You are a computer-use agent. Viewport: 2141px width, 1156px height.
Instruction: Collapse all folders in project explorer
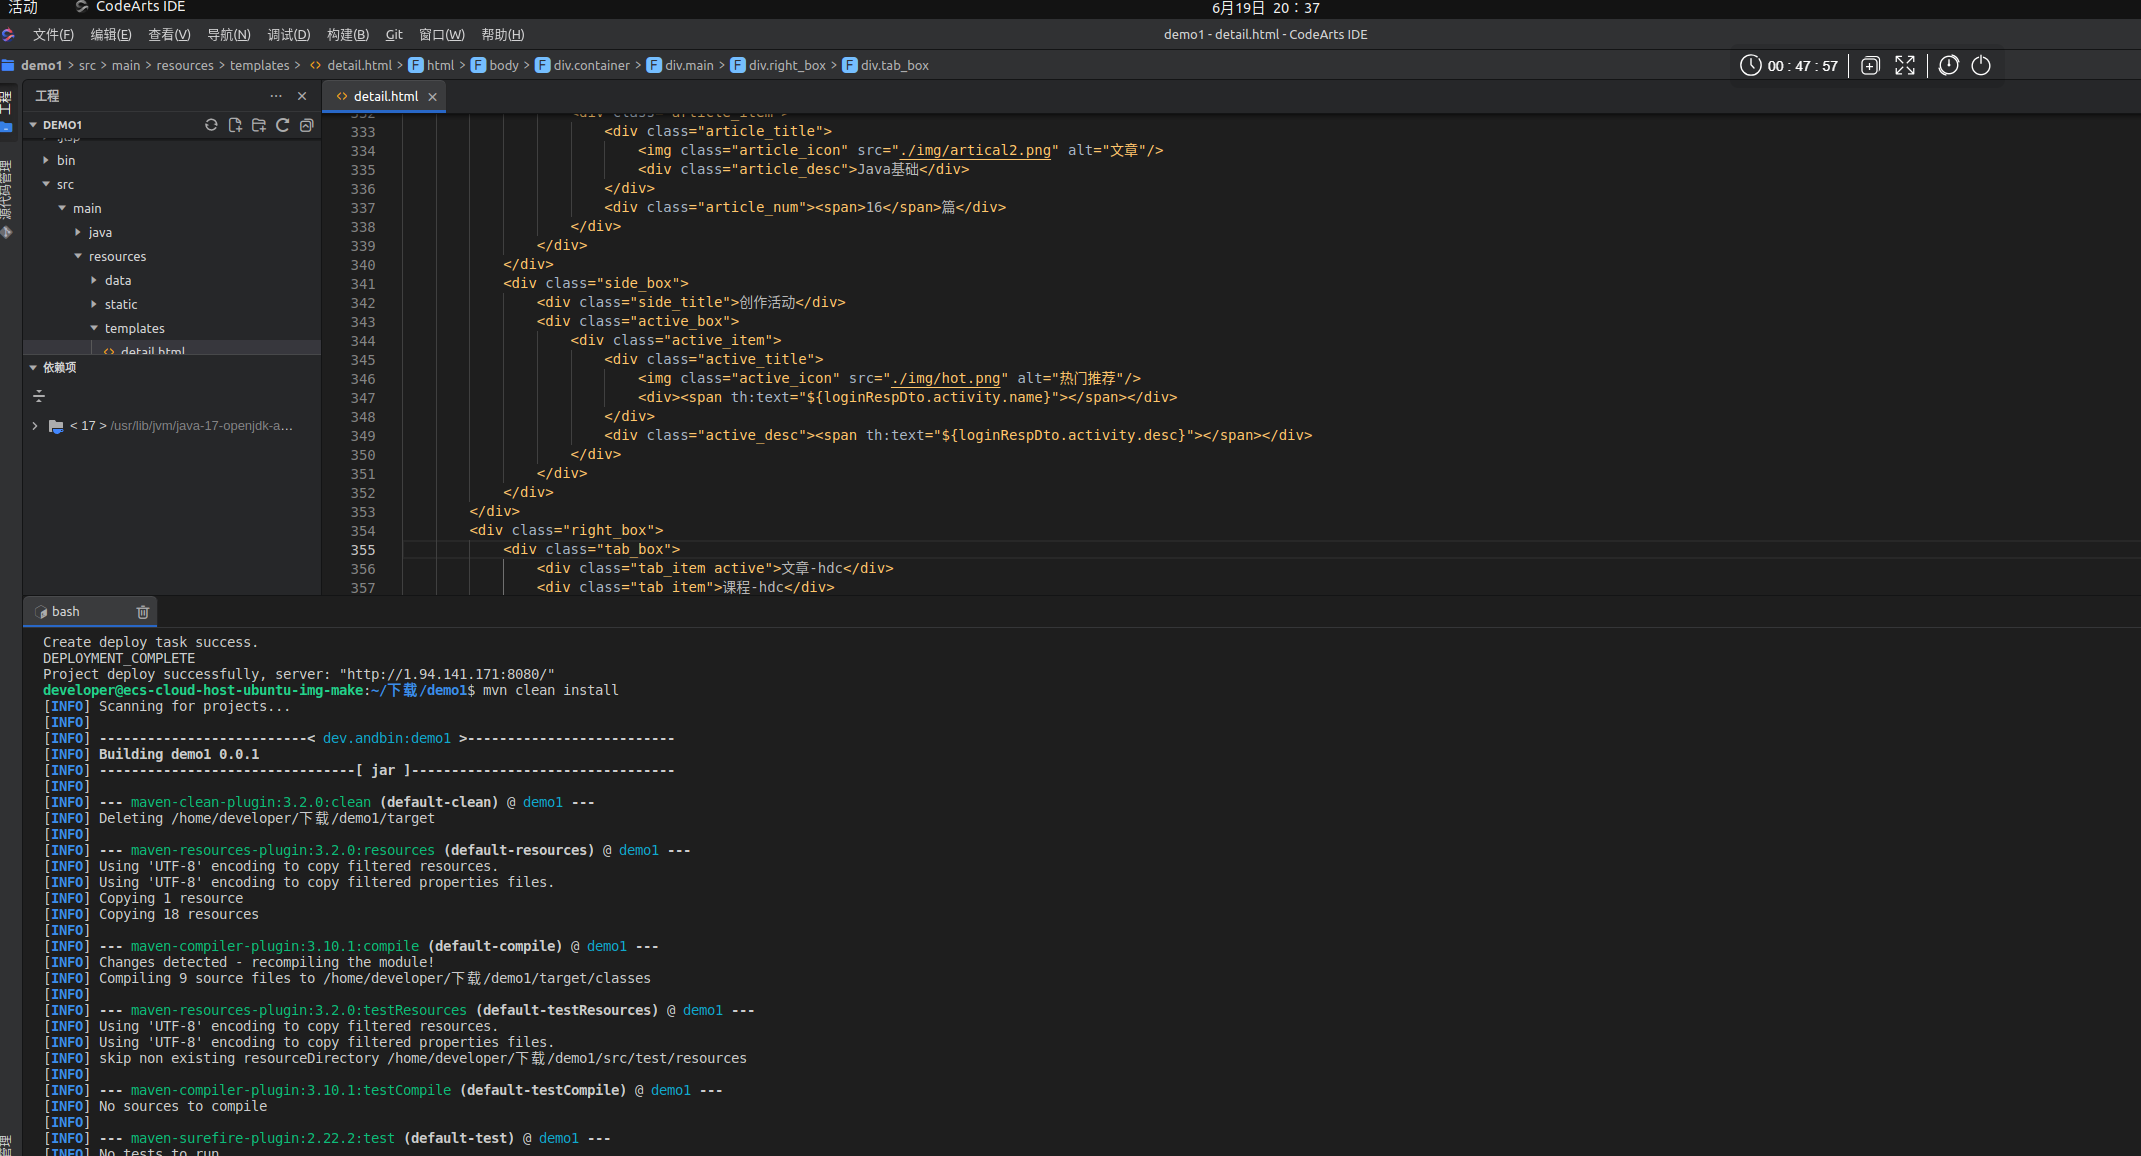point(307,125)
